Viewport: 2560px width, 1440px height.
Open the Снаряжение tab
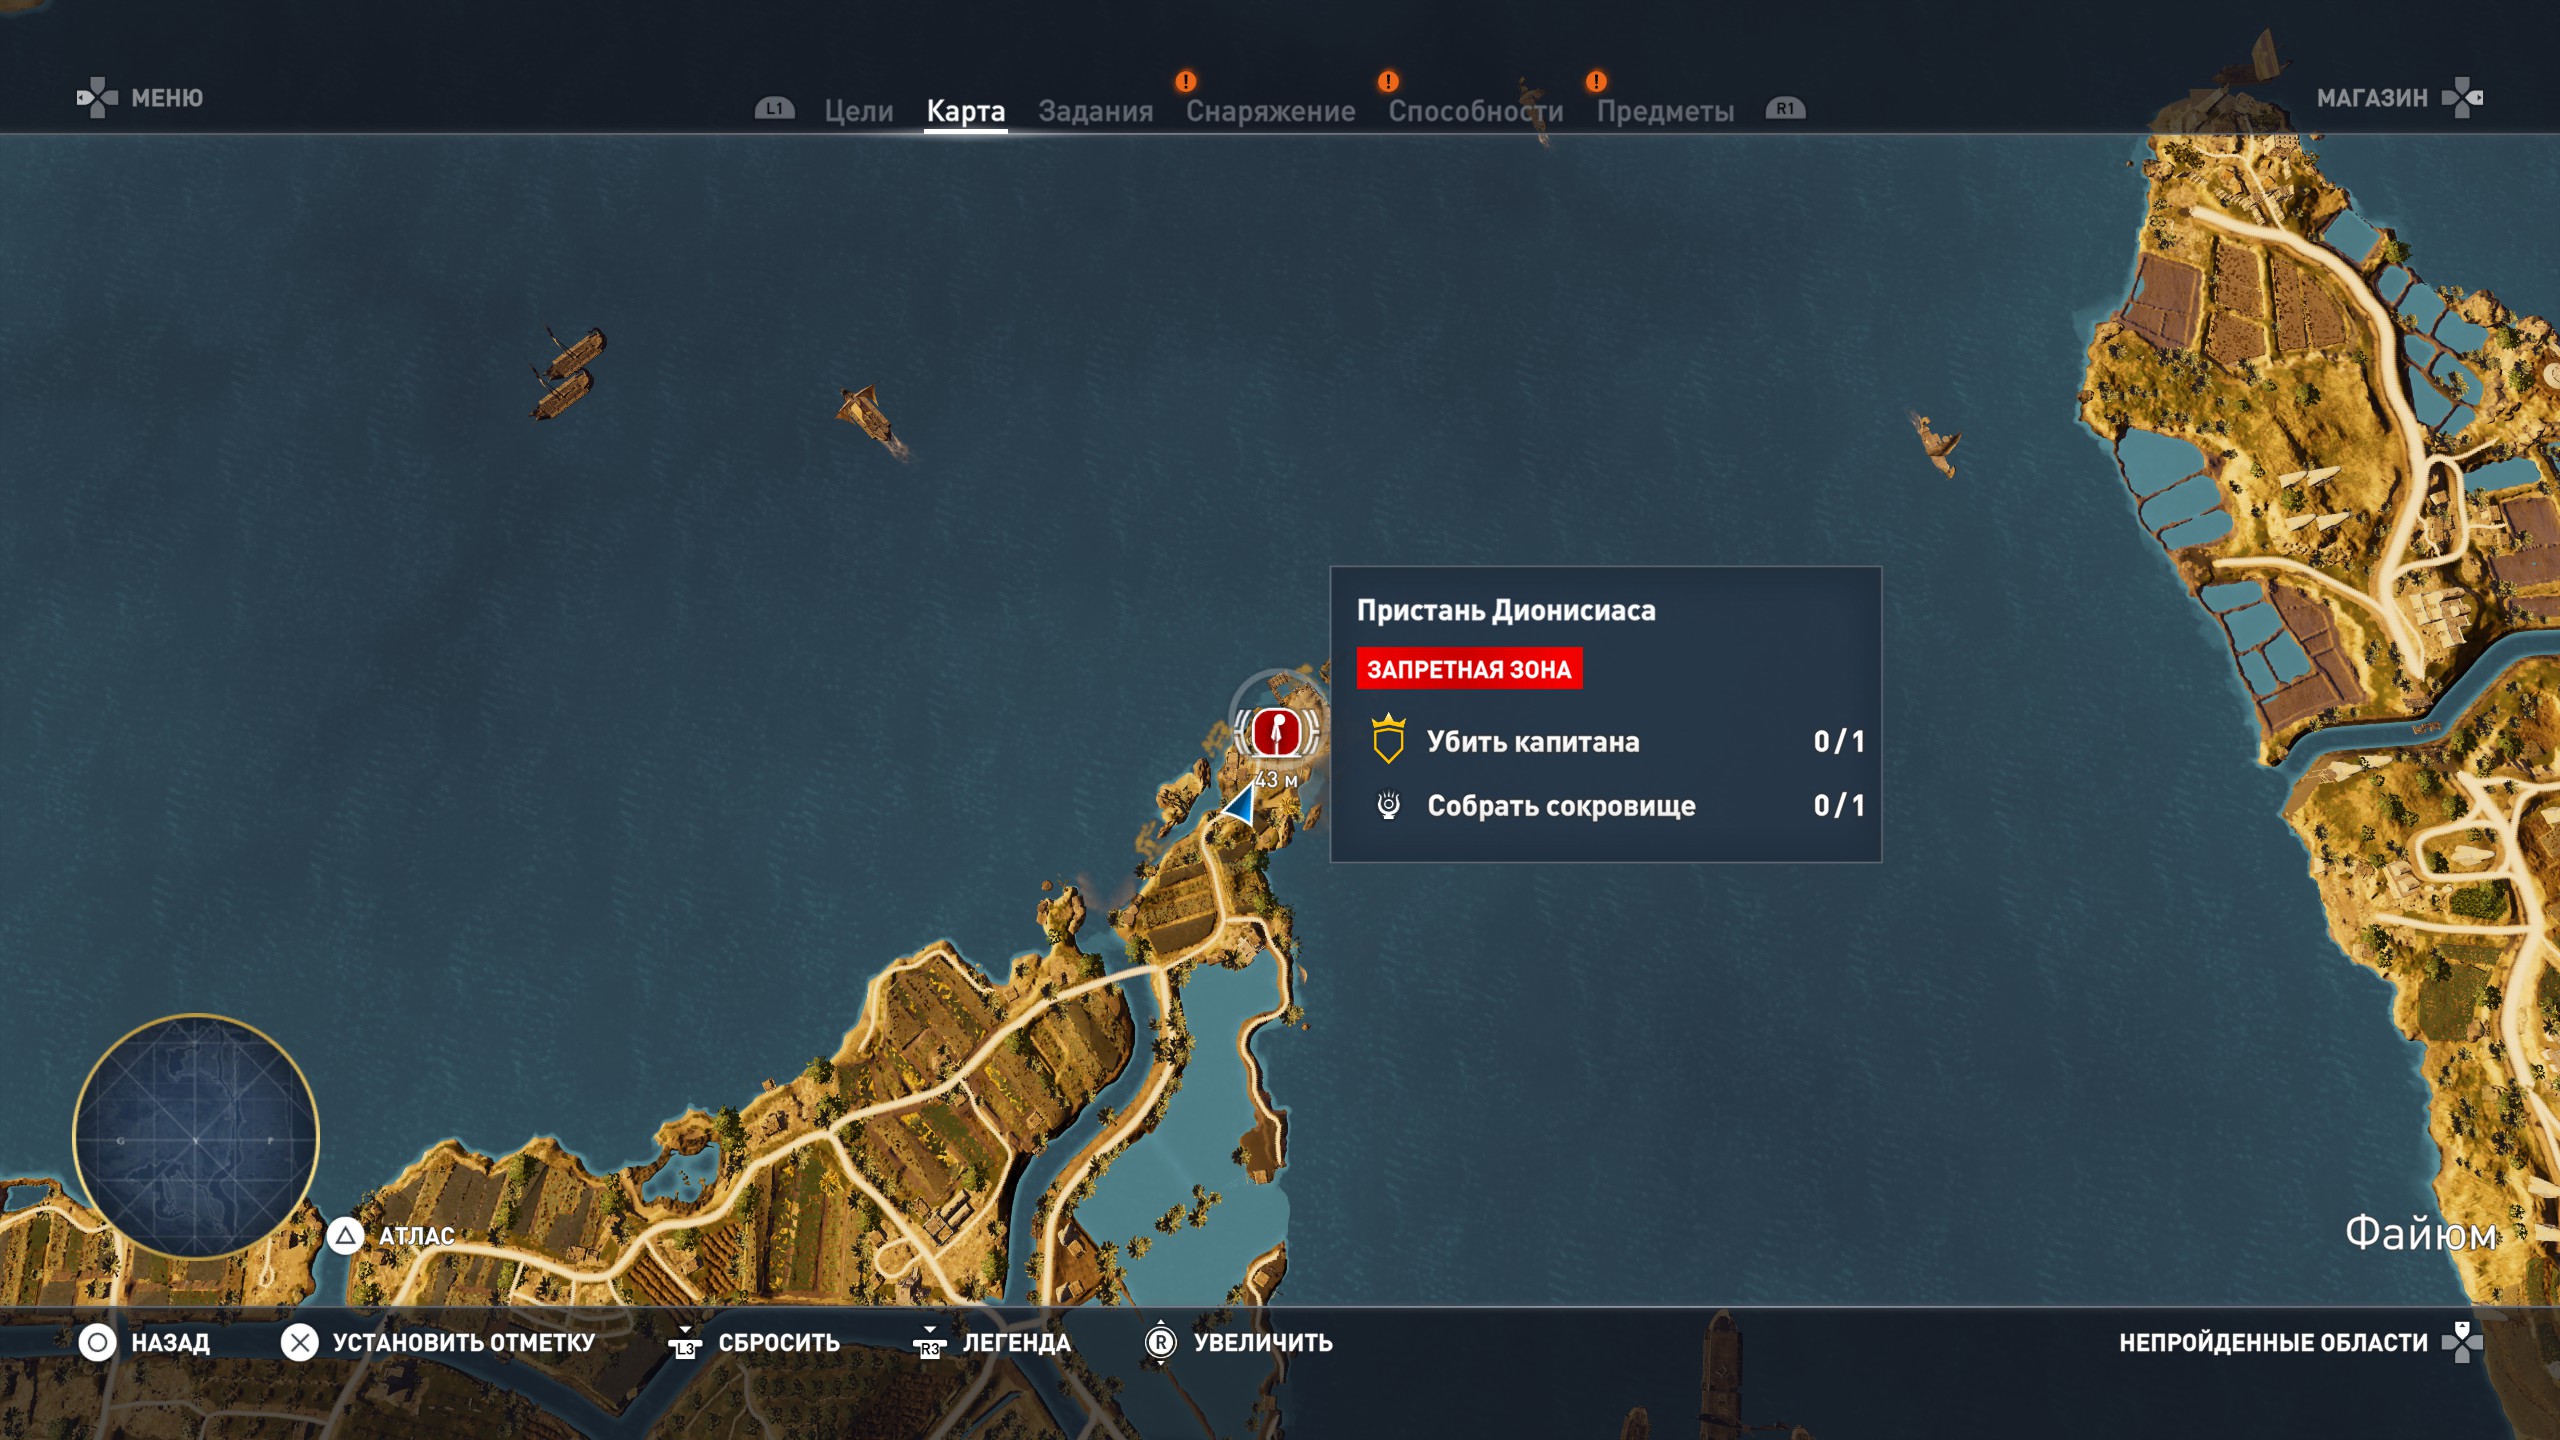[1270, 110]
